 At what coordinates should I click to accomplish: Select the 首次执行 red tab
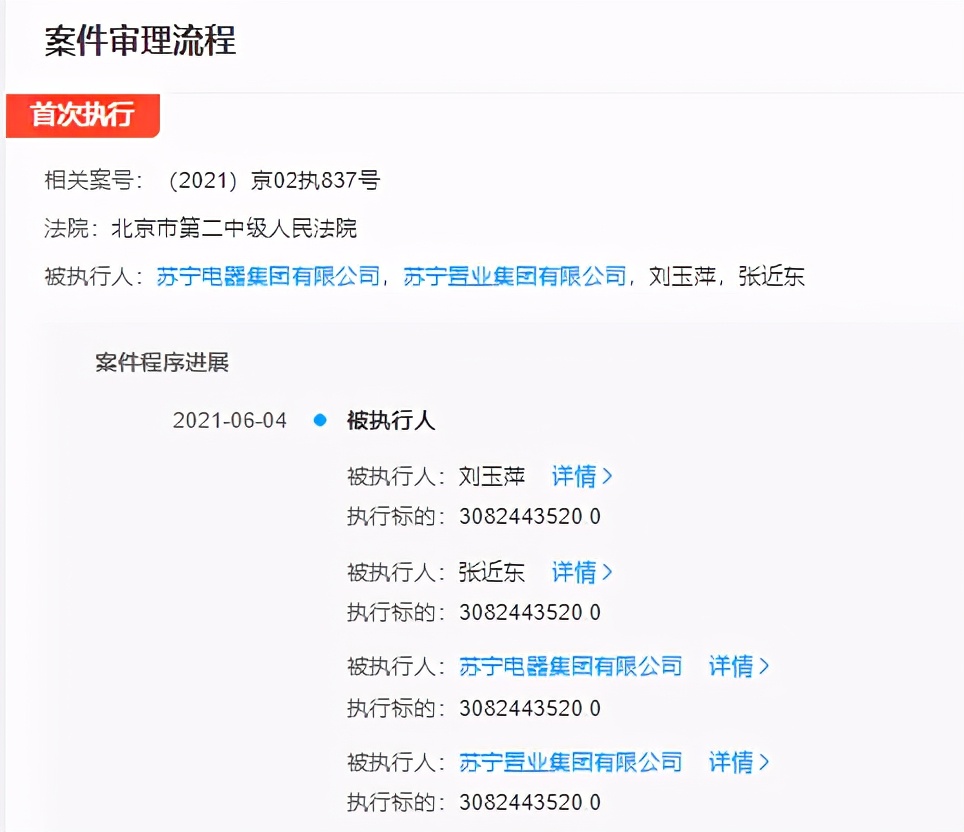point(83,115)
